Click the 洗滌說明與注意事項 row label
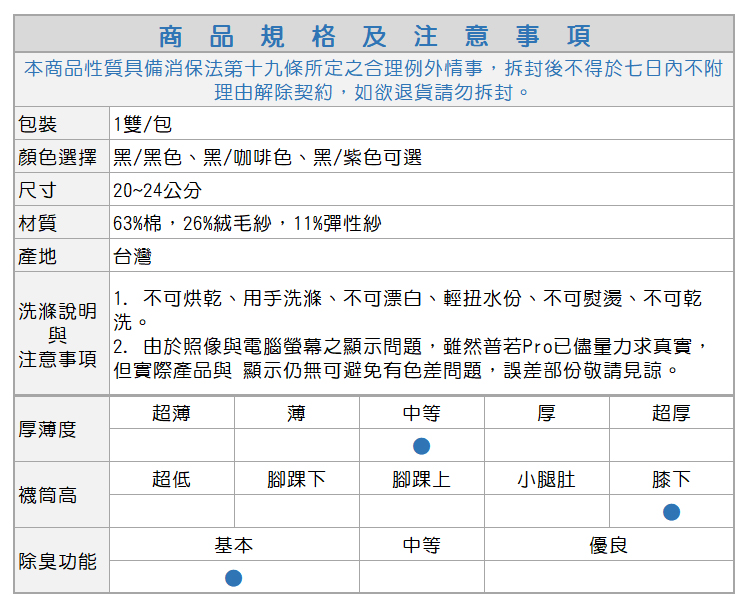This screenshot has height=608, width=750. pos(58,334)
